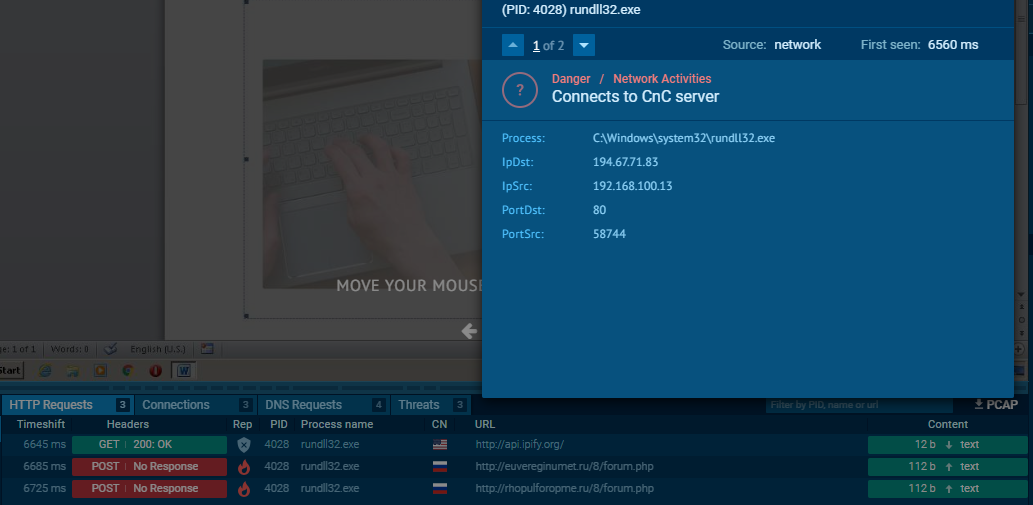Go to previous threat with up arrow
Screen dimensions: 1033x505
pos(513,45)
